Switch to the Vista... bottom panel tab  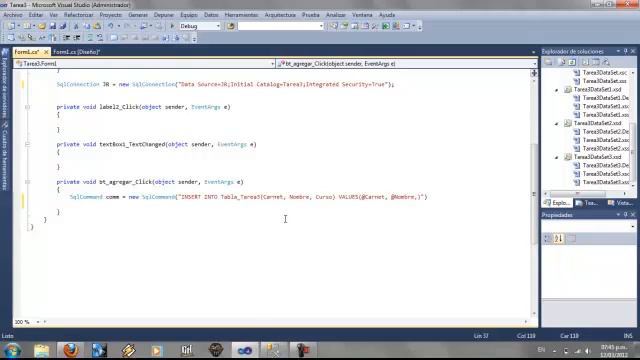[620, 203]
